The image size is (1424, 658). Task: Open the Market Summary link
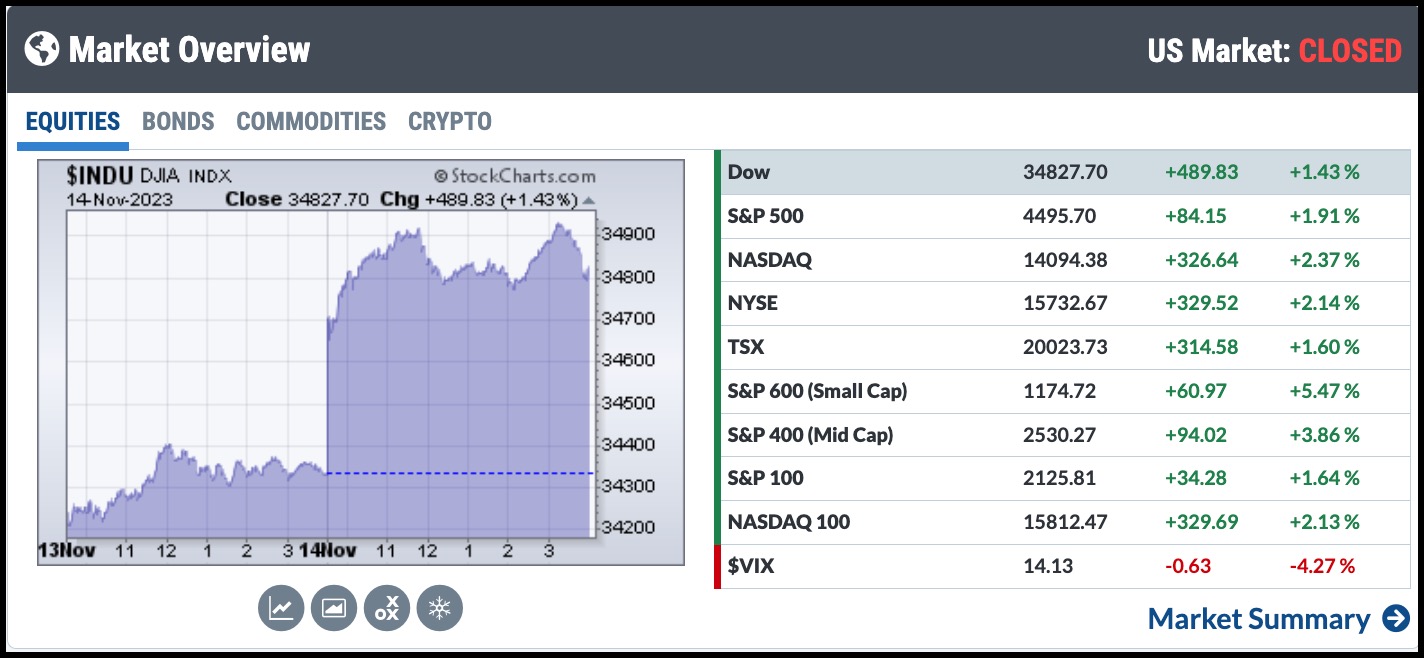(x=1258, y=619)
